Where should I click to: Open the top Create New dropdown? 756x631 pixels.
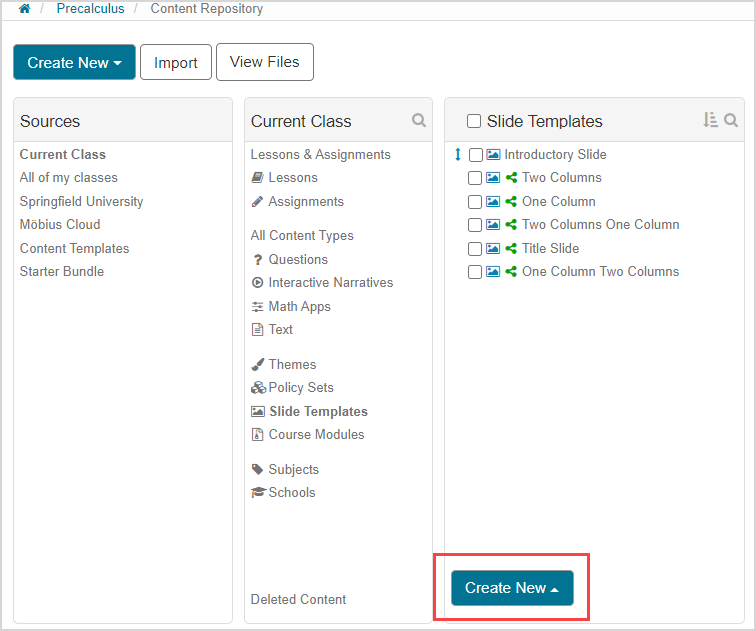click(x=74, y=62)
